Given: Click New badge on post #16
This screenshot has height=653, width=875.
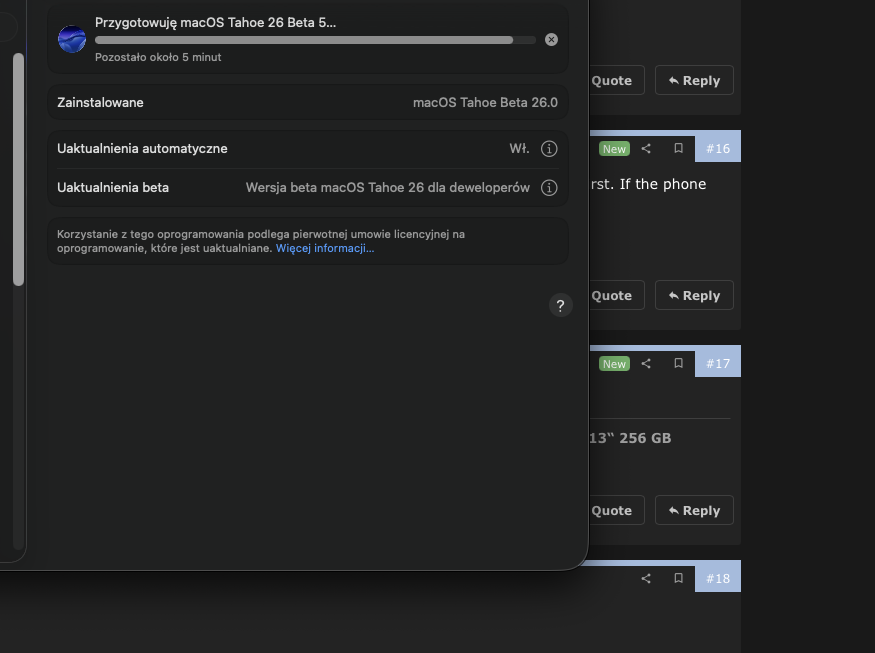Looking at the screenshot, I should [614, 148].
